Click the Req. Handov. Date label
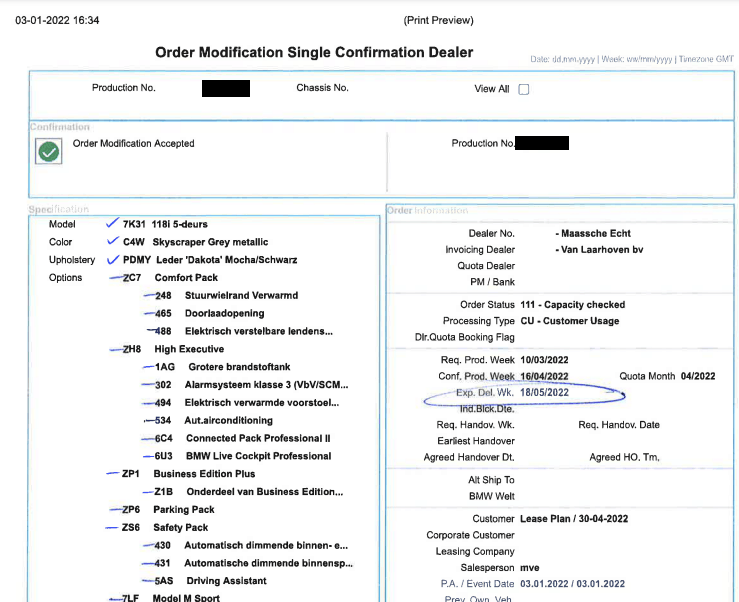This screenshot has width=739, height=602. click(619, 425)
